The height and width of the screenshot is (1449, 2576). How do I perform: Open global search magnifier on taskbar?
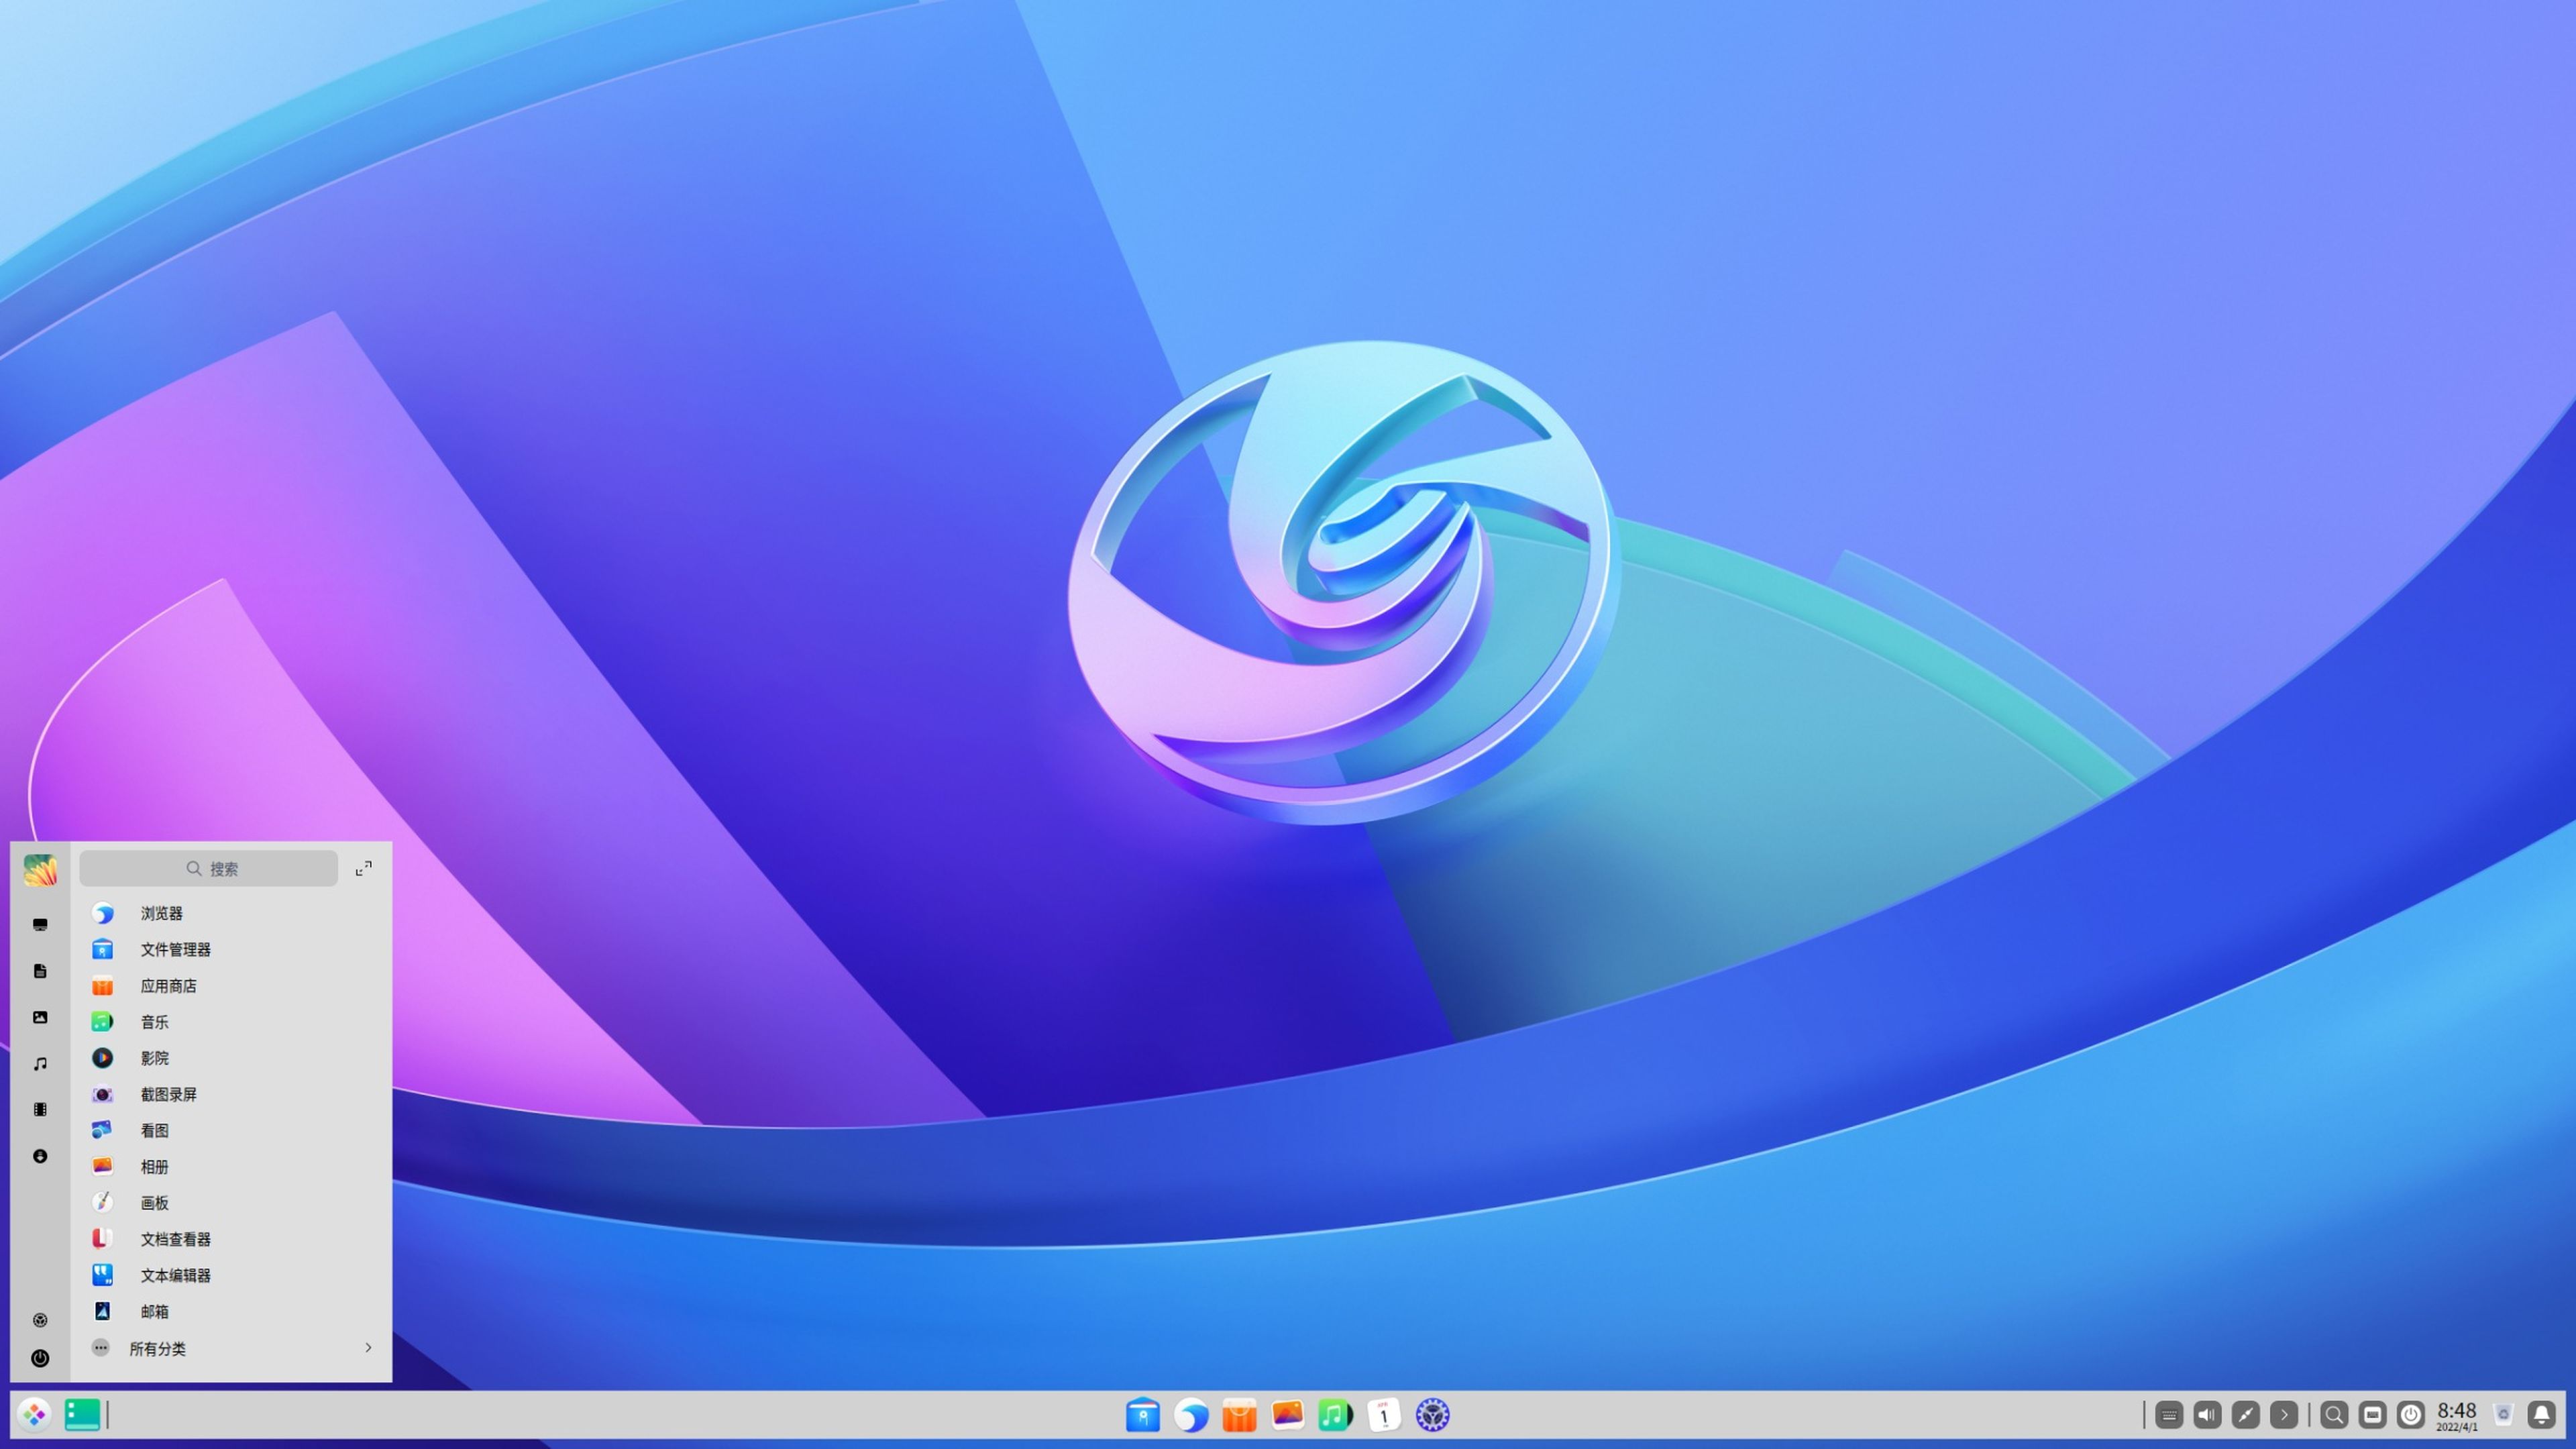[2334, 1415]
